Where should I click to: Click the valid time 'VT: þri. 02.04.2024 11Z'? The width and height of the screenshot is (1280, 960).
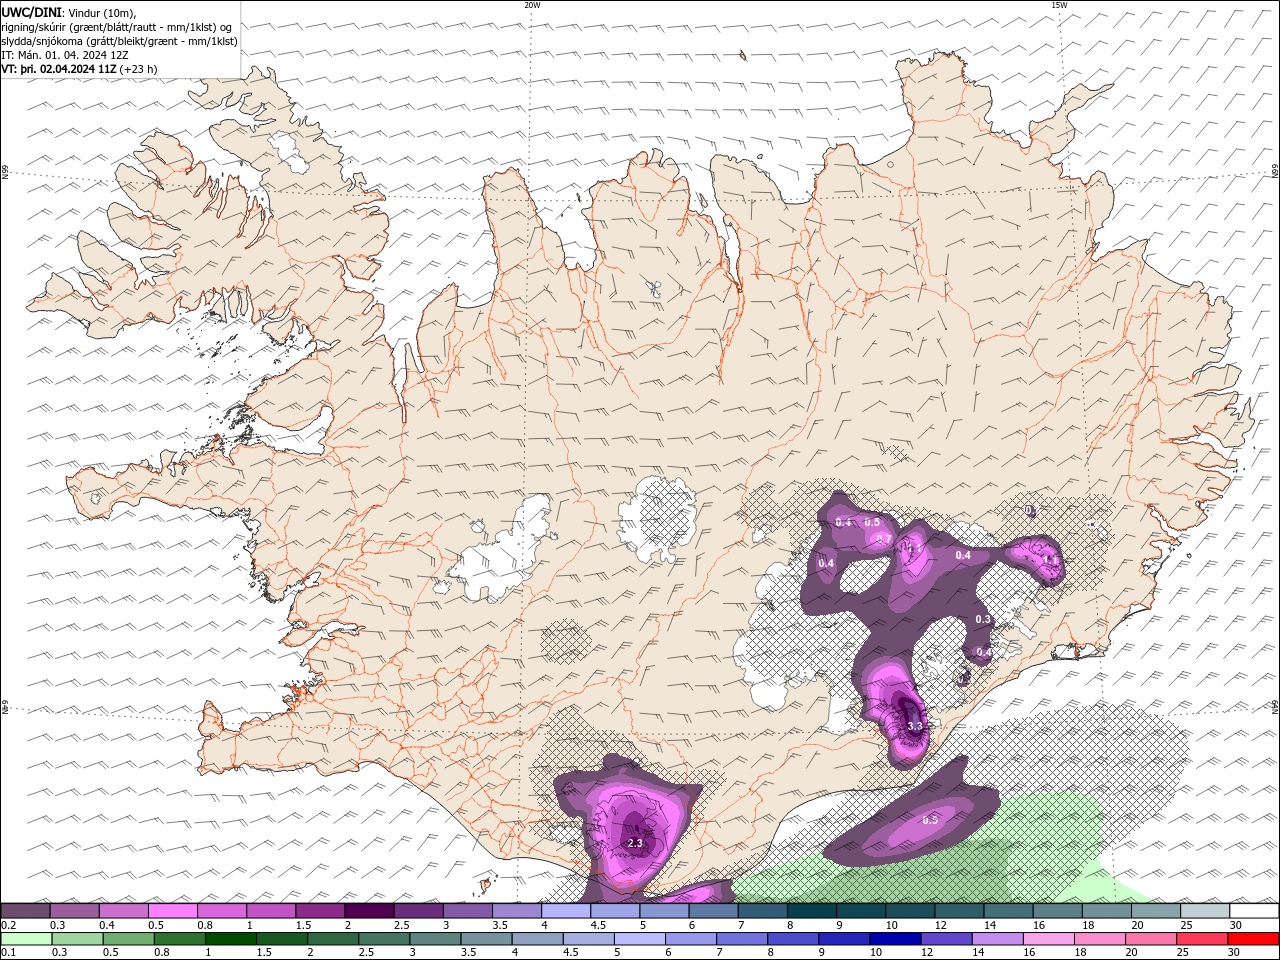click(x=59, y=69)
